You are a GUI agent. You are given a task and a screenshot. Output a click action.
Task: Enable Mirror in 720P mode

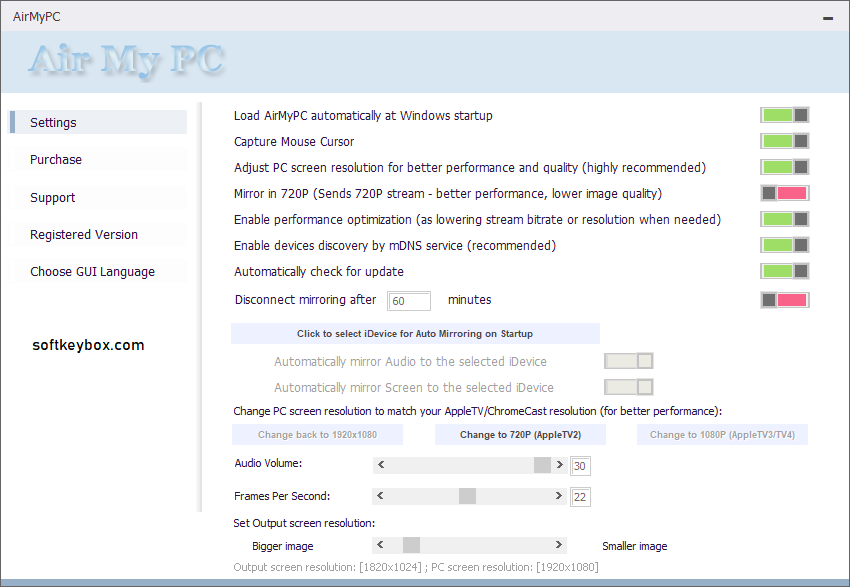[x=785, y=193]
